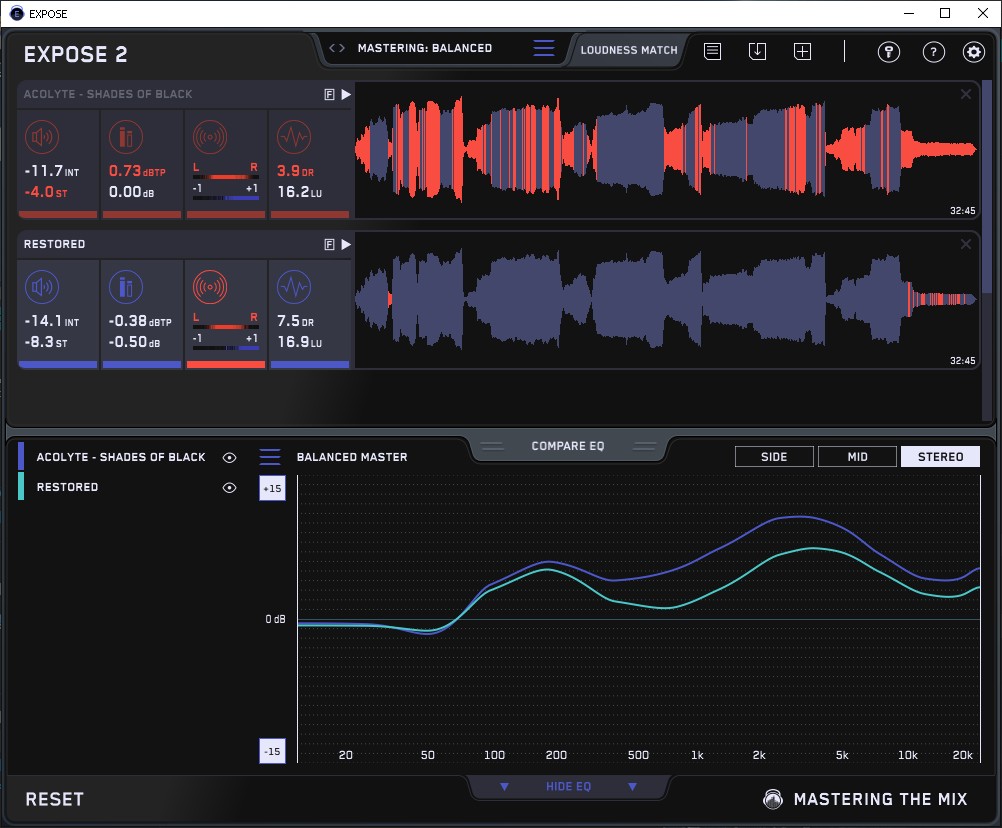Remove the Restored track with X
1002x828 pixels.
(x=966, y=244)
